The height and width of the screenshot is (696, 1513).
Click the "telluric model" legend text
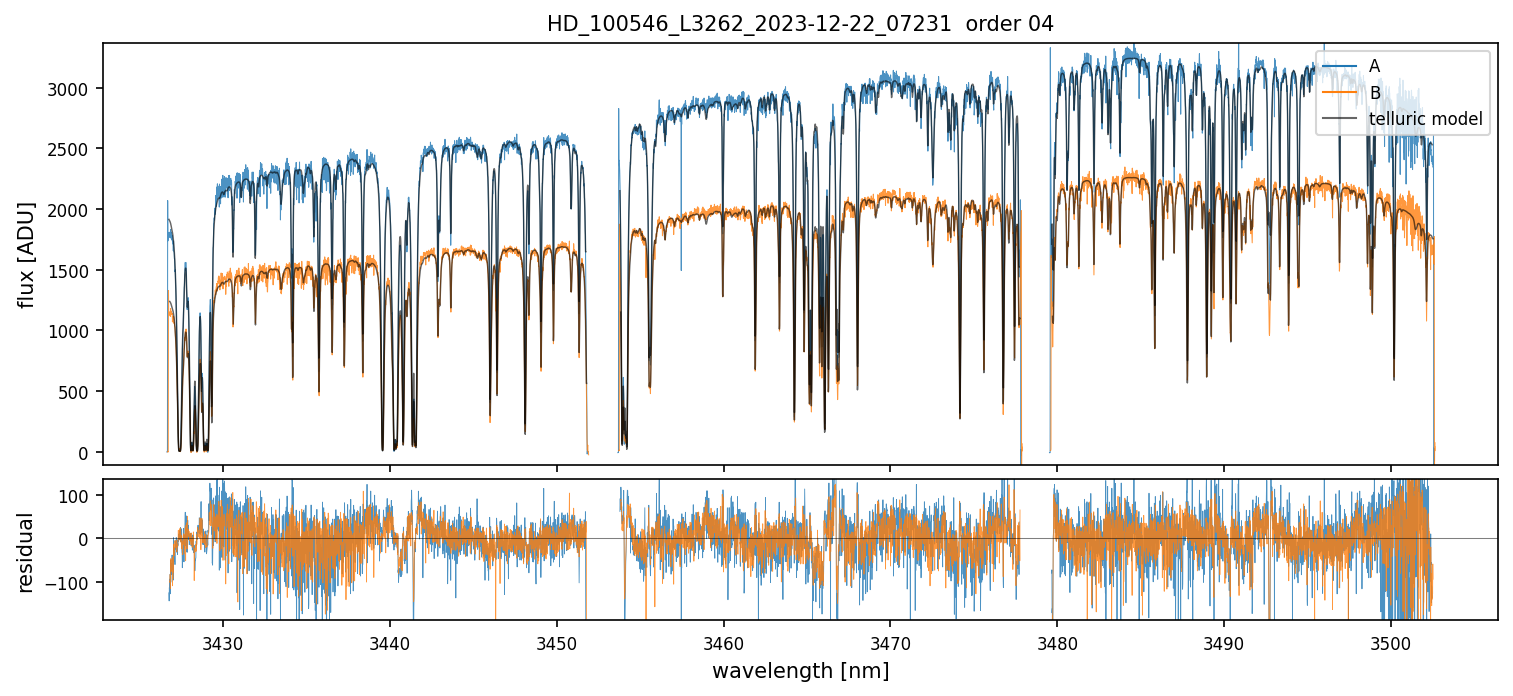click(1425, 121)
